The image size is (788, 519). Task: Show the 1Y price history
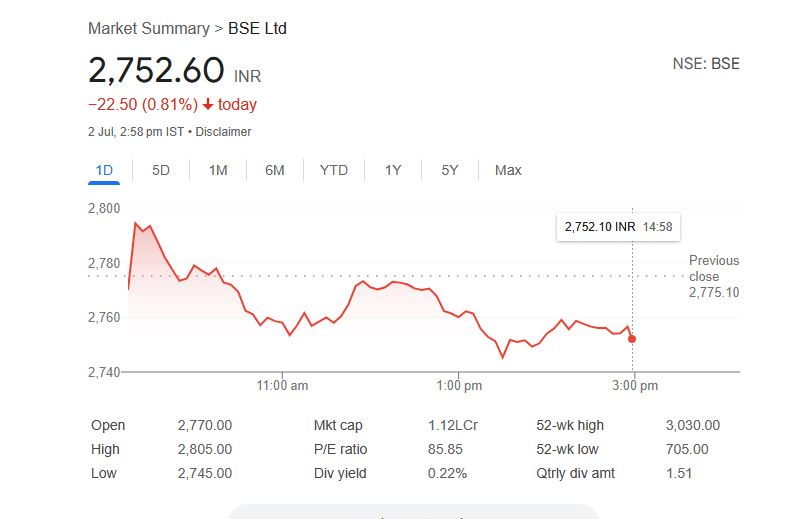click(393, 170)
